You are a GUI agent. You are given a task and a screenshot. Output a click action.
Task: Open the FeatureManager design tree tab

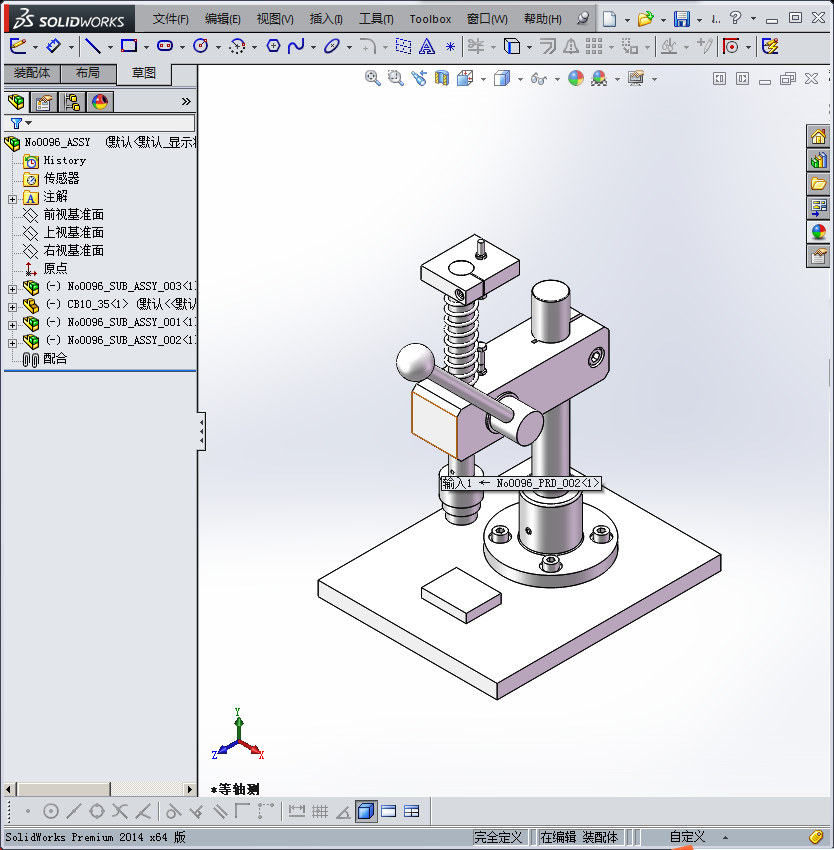tap(16, 101)
